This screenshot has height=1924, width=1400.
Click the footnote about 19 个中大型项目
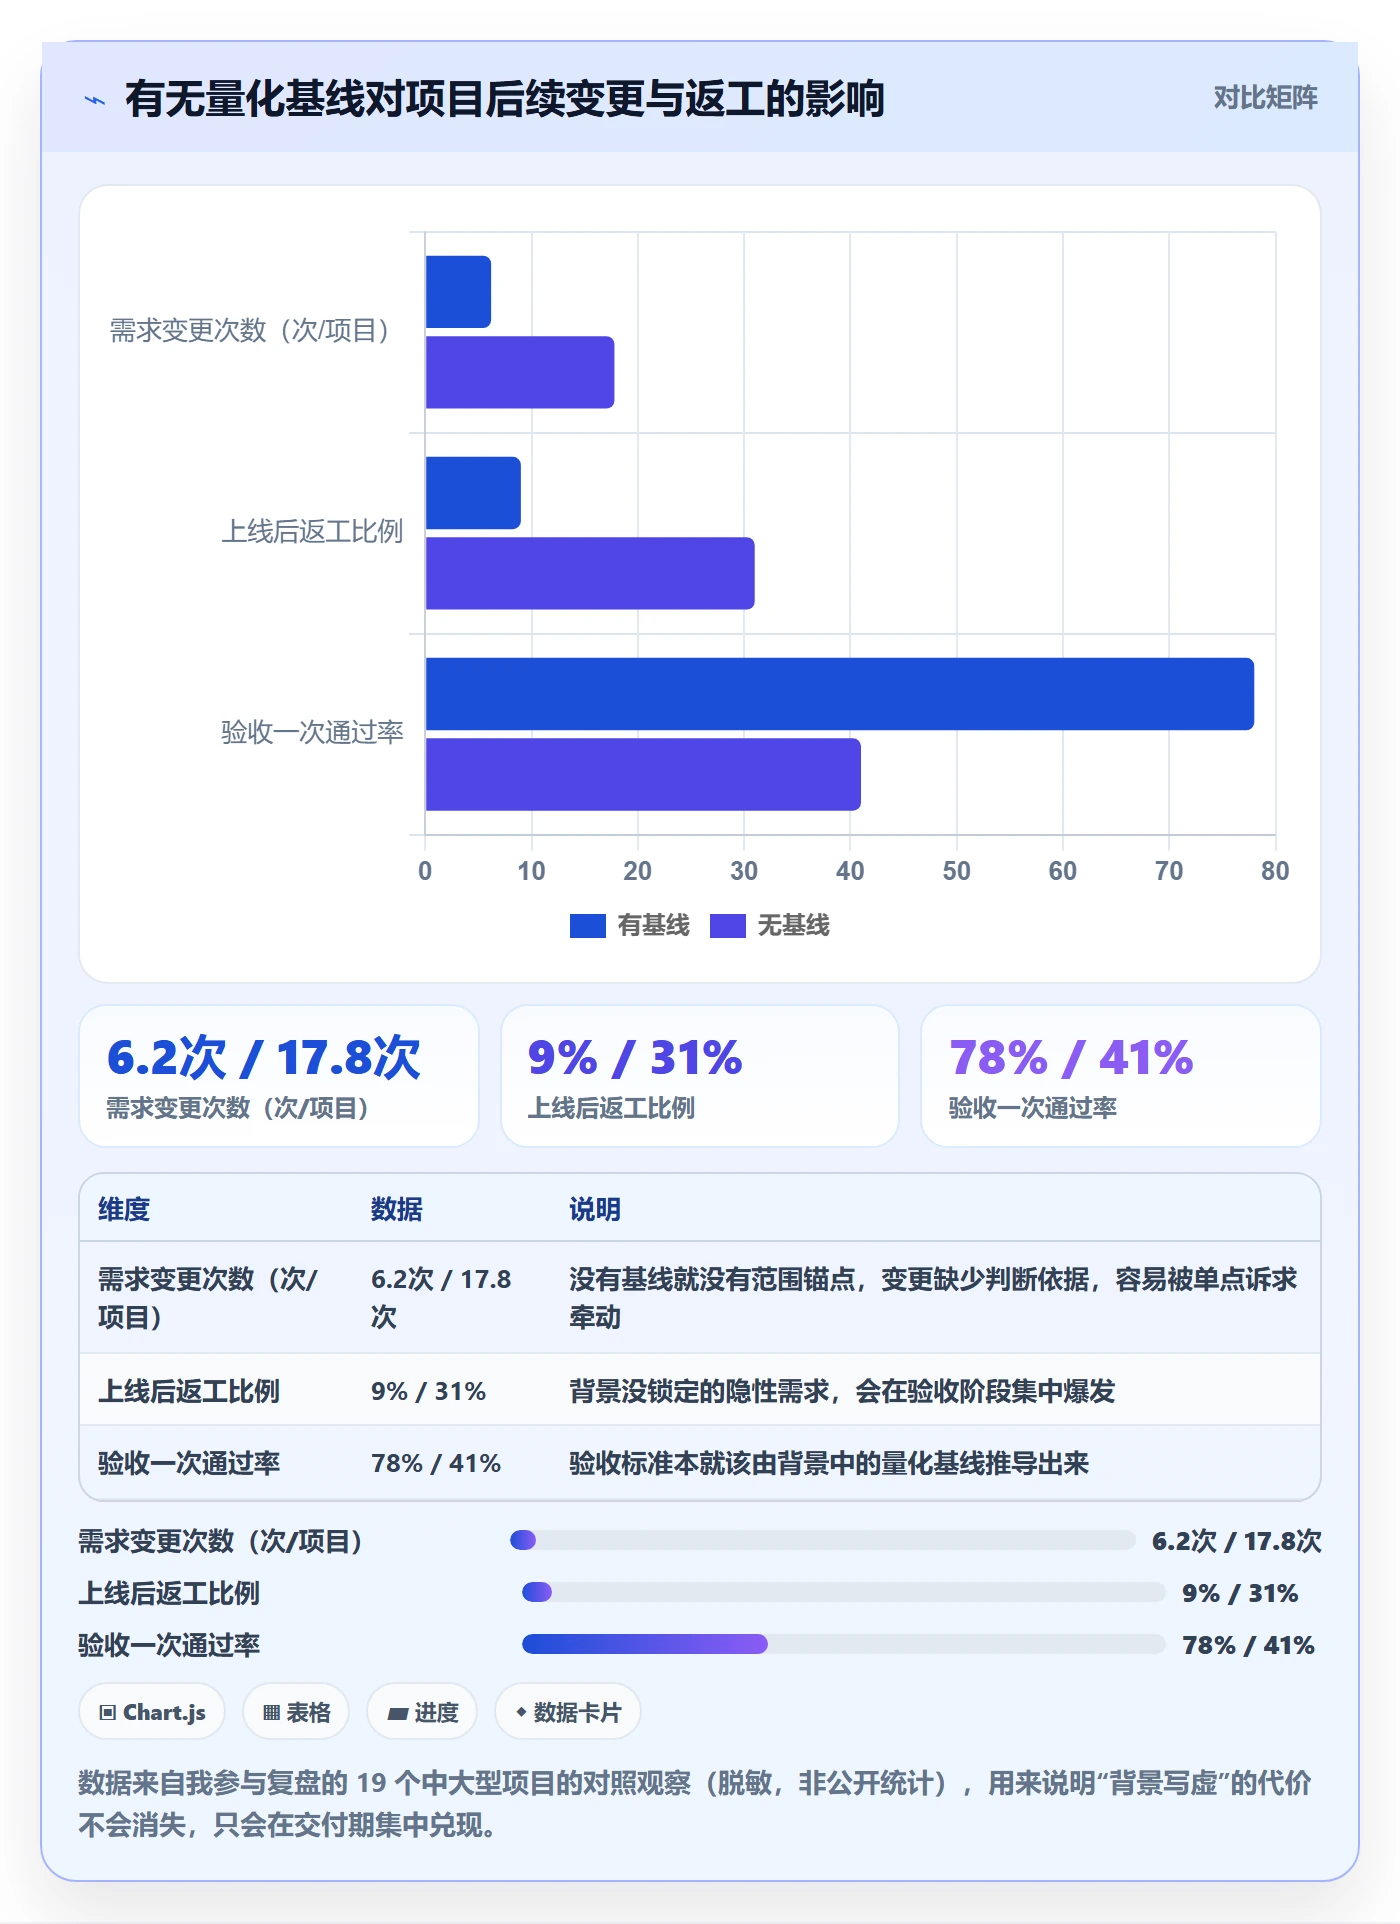[x=695, y=1804]
